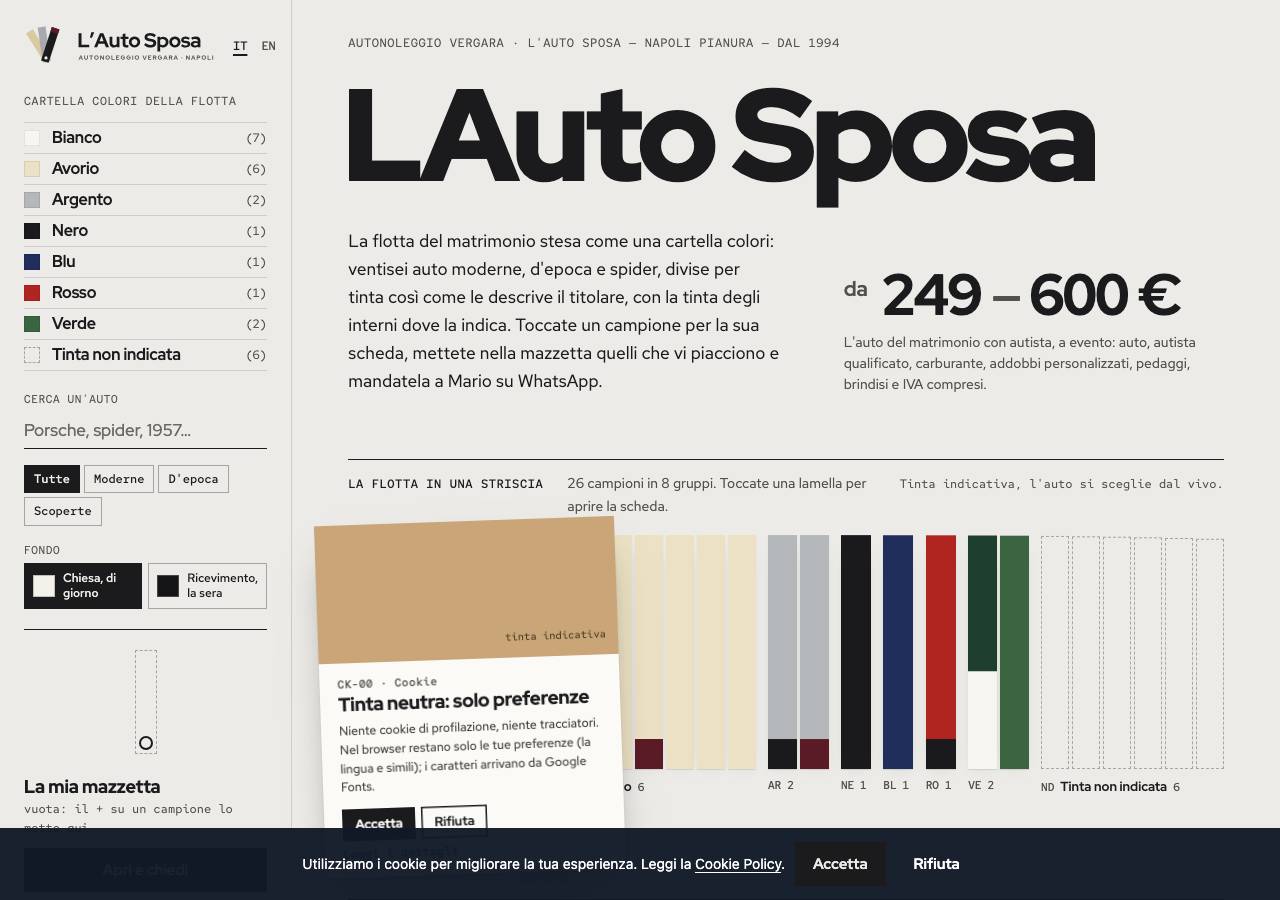Click the tan cookie card color area
Image resolution: width=1280 pixels, height=900 pixels.
coord(466,590)
